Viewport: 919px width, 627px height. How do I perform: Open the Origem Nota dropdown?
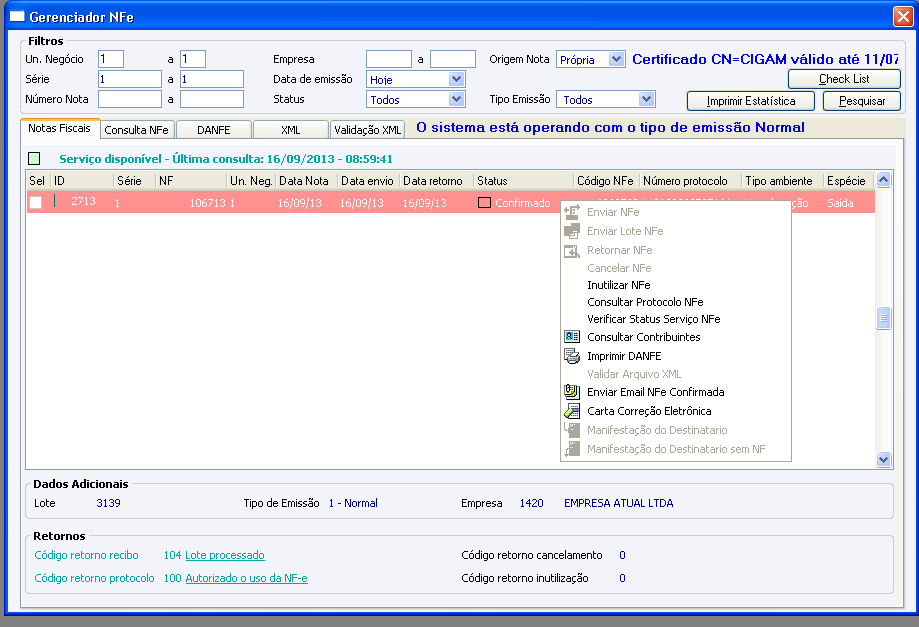[616, 59]
